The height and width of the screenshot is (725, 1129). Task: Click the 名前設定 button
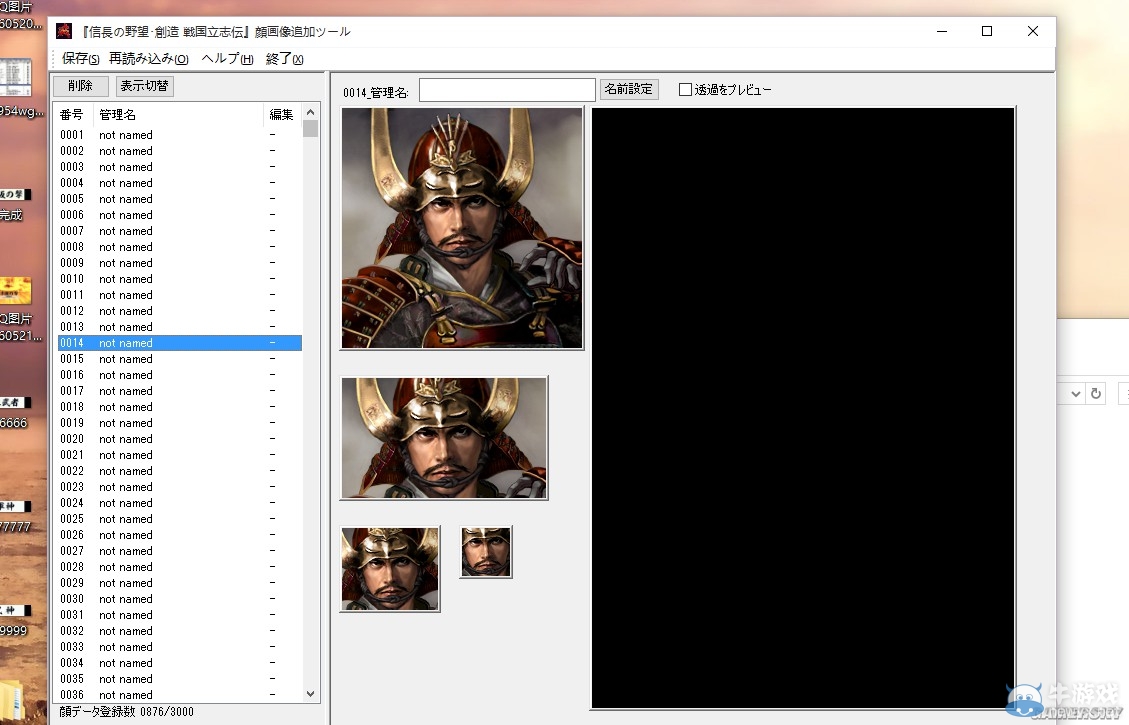point(629,89)
